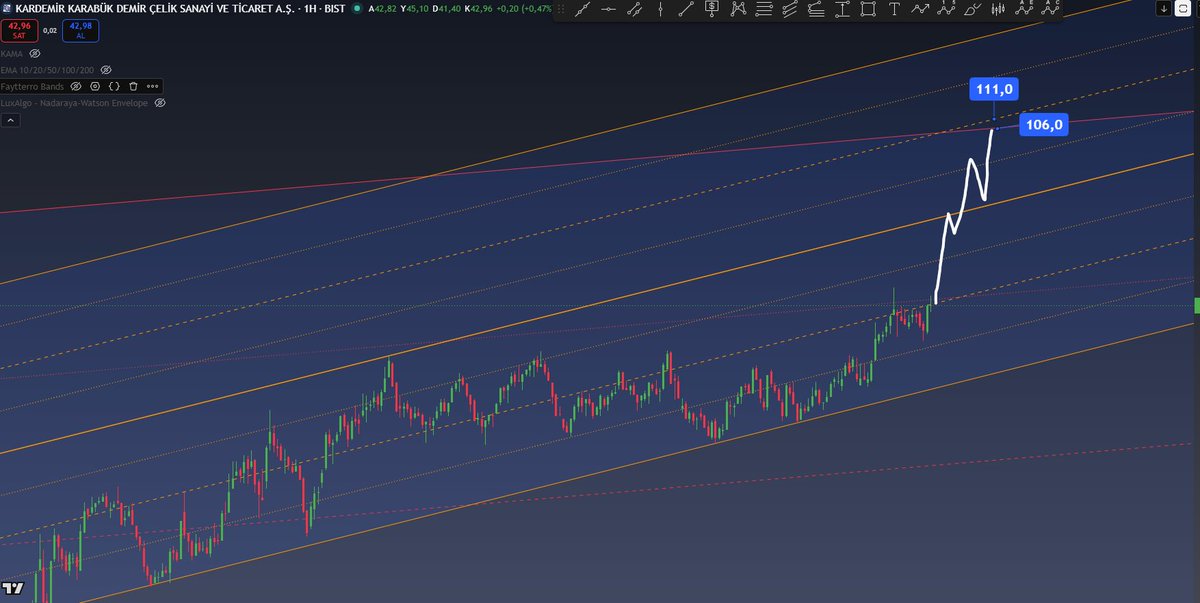Select the trend line drawing tool
Image resolution: width=1200 pixels, height=603 pixels.
click(x=583, y=8)
